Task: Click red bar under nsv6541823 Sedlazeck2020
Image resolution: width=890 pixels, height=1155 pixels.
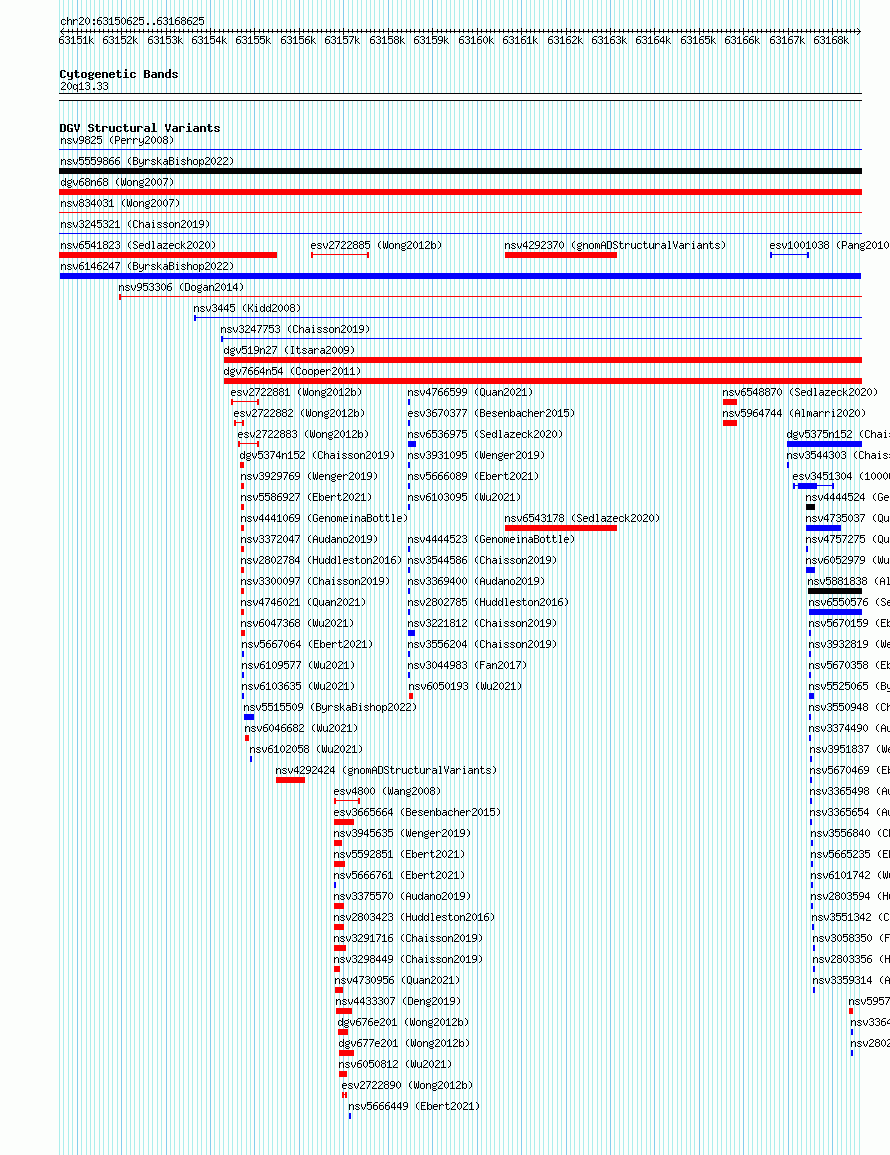Action: 168,255
